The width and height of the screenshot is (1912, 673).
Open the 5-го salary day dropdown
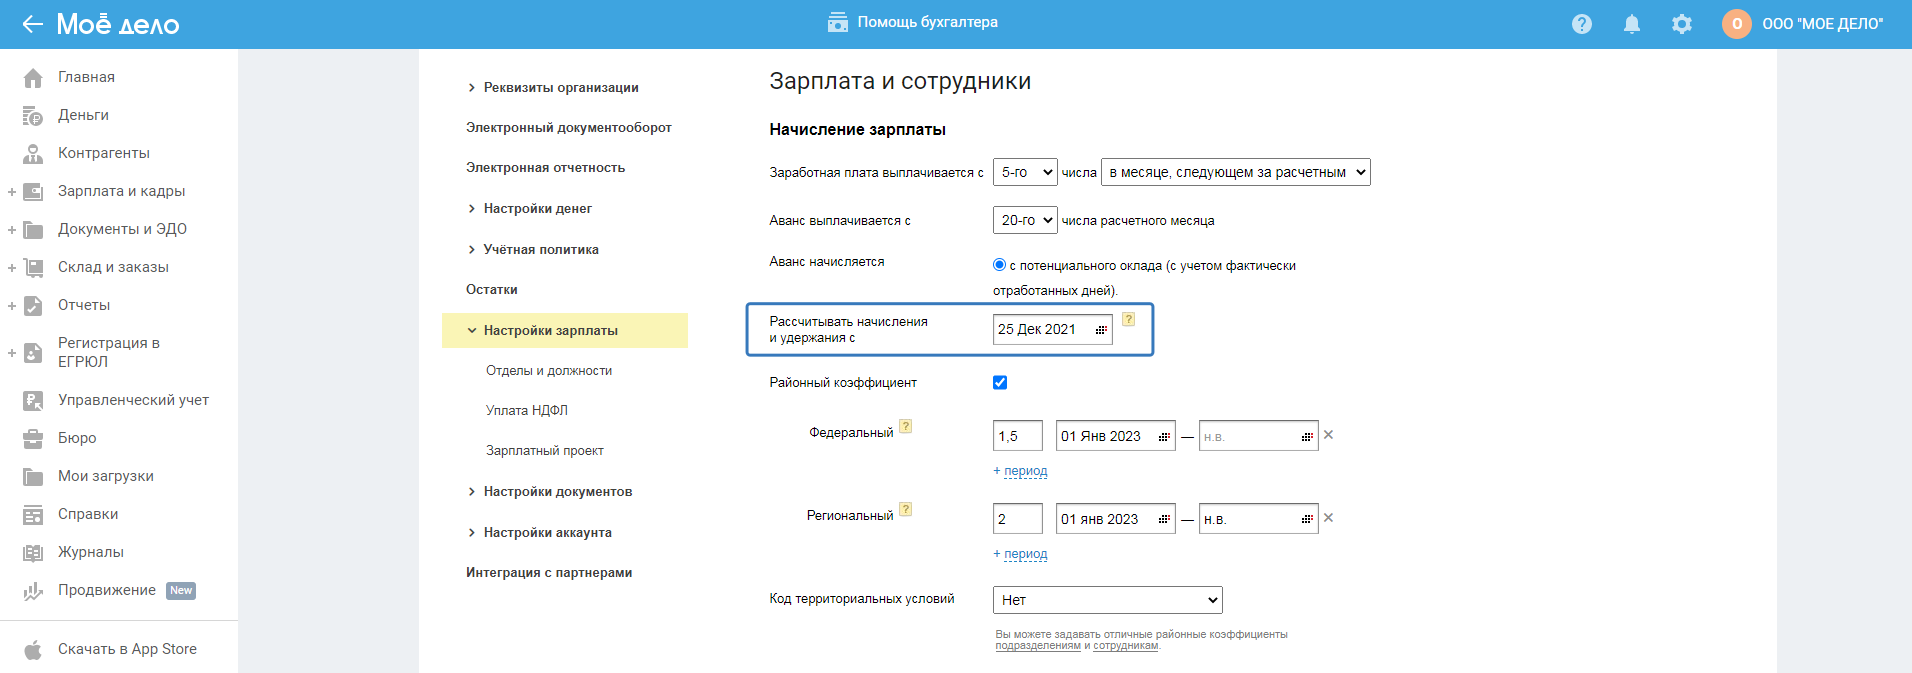click(1024, 172)
